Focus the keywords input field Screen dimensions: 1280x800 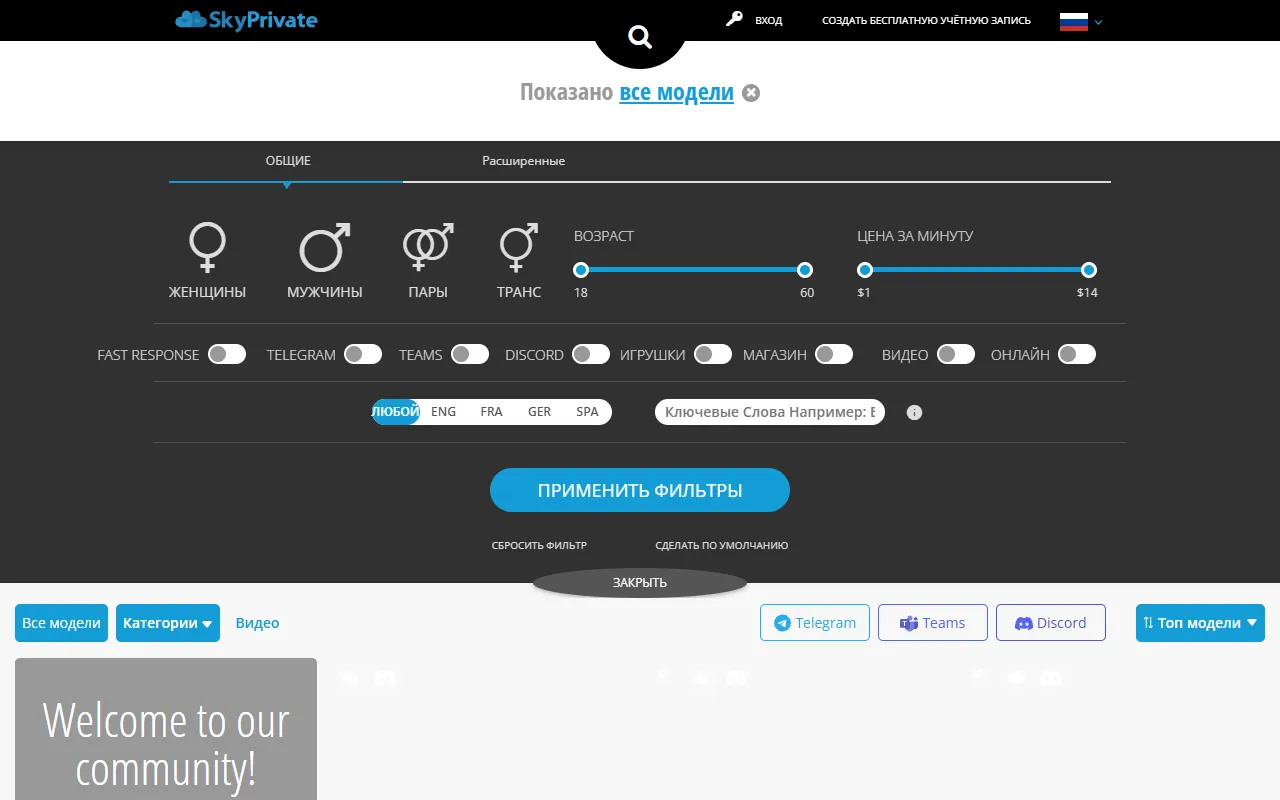coord(769,412)
